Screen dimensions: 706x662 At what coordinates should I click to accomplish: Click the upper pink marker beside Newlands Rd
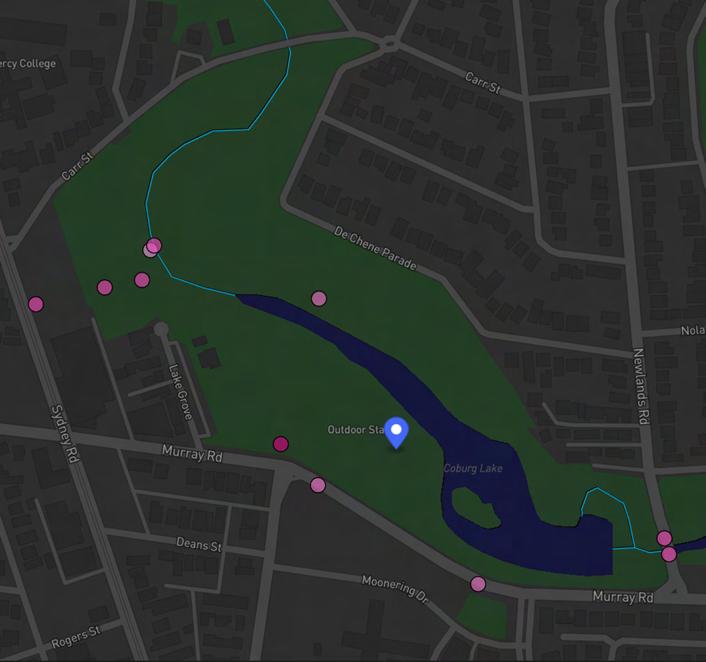(665, 538)
